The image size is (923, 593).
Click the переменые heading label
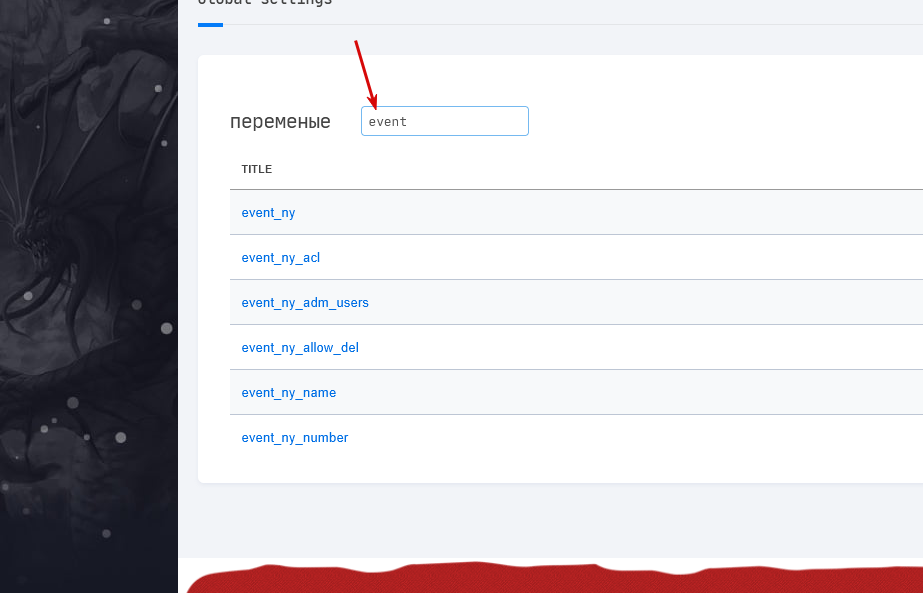click(x=280, y=122)
